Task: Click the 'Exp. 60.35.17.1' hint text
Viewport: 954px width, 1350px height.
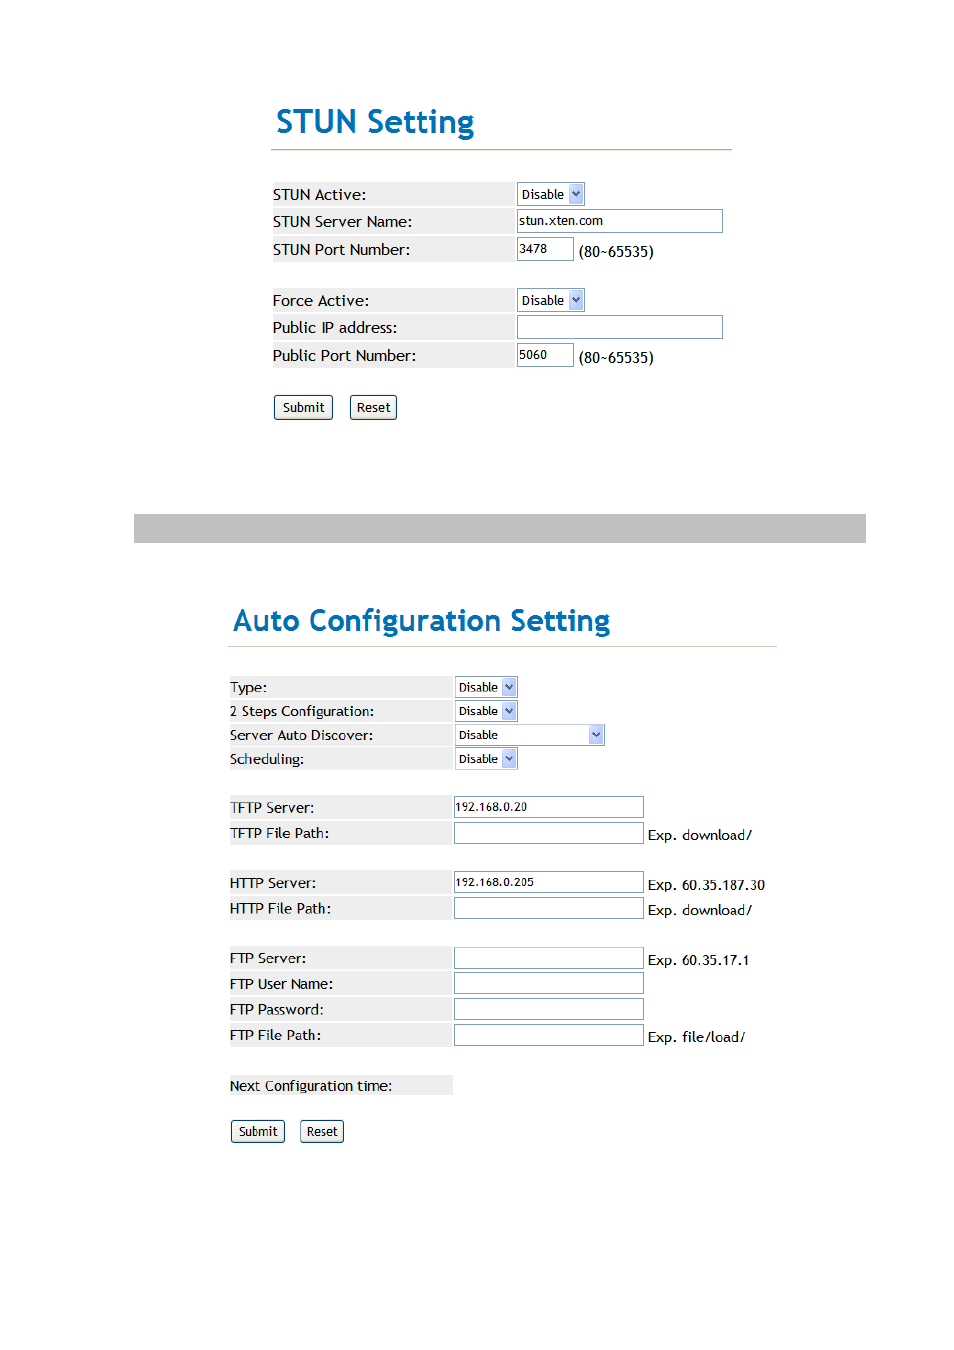Action: [x=698, y=960]
